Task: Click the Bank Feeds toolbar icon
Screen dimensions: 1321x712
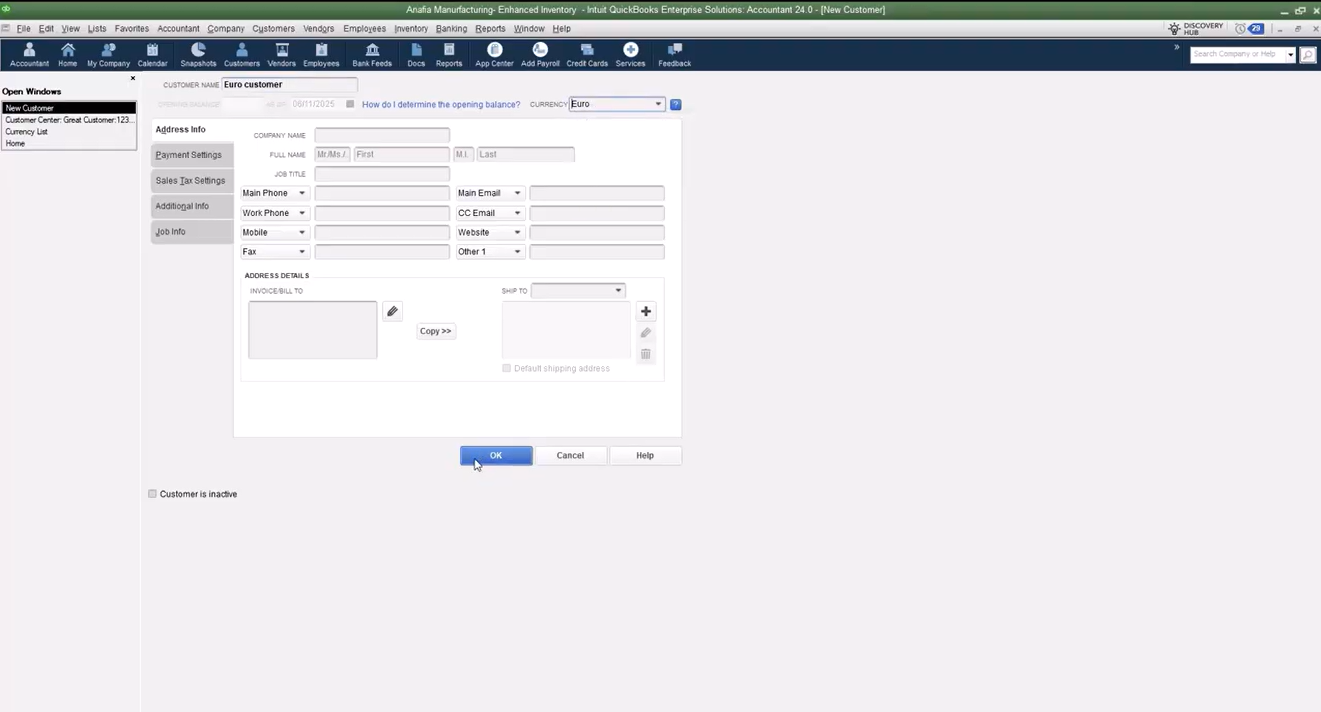Action: [372, 54]
